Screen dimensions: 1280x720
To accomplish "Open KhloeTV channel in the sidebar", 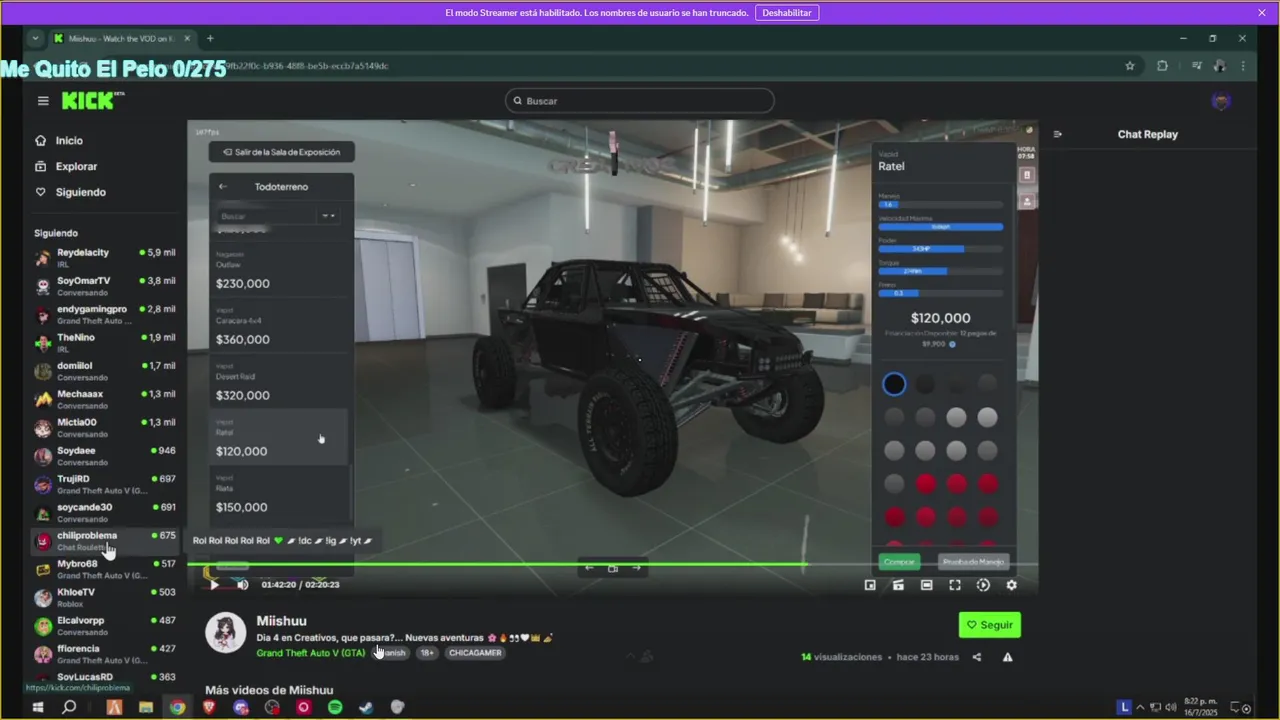I will tap(104, 597).
